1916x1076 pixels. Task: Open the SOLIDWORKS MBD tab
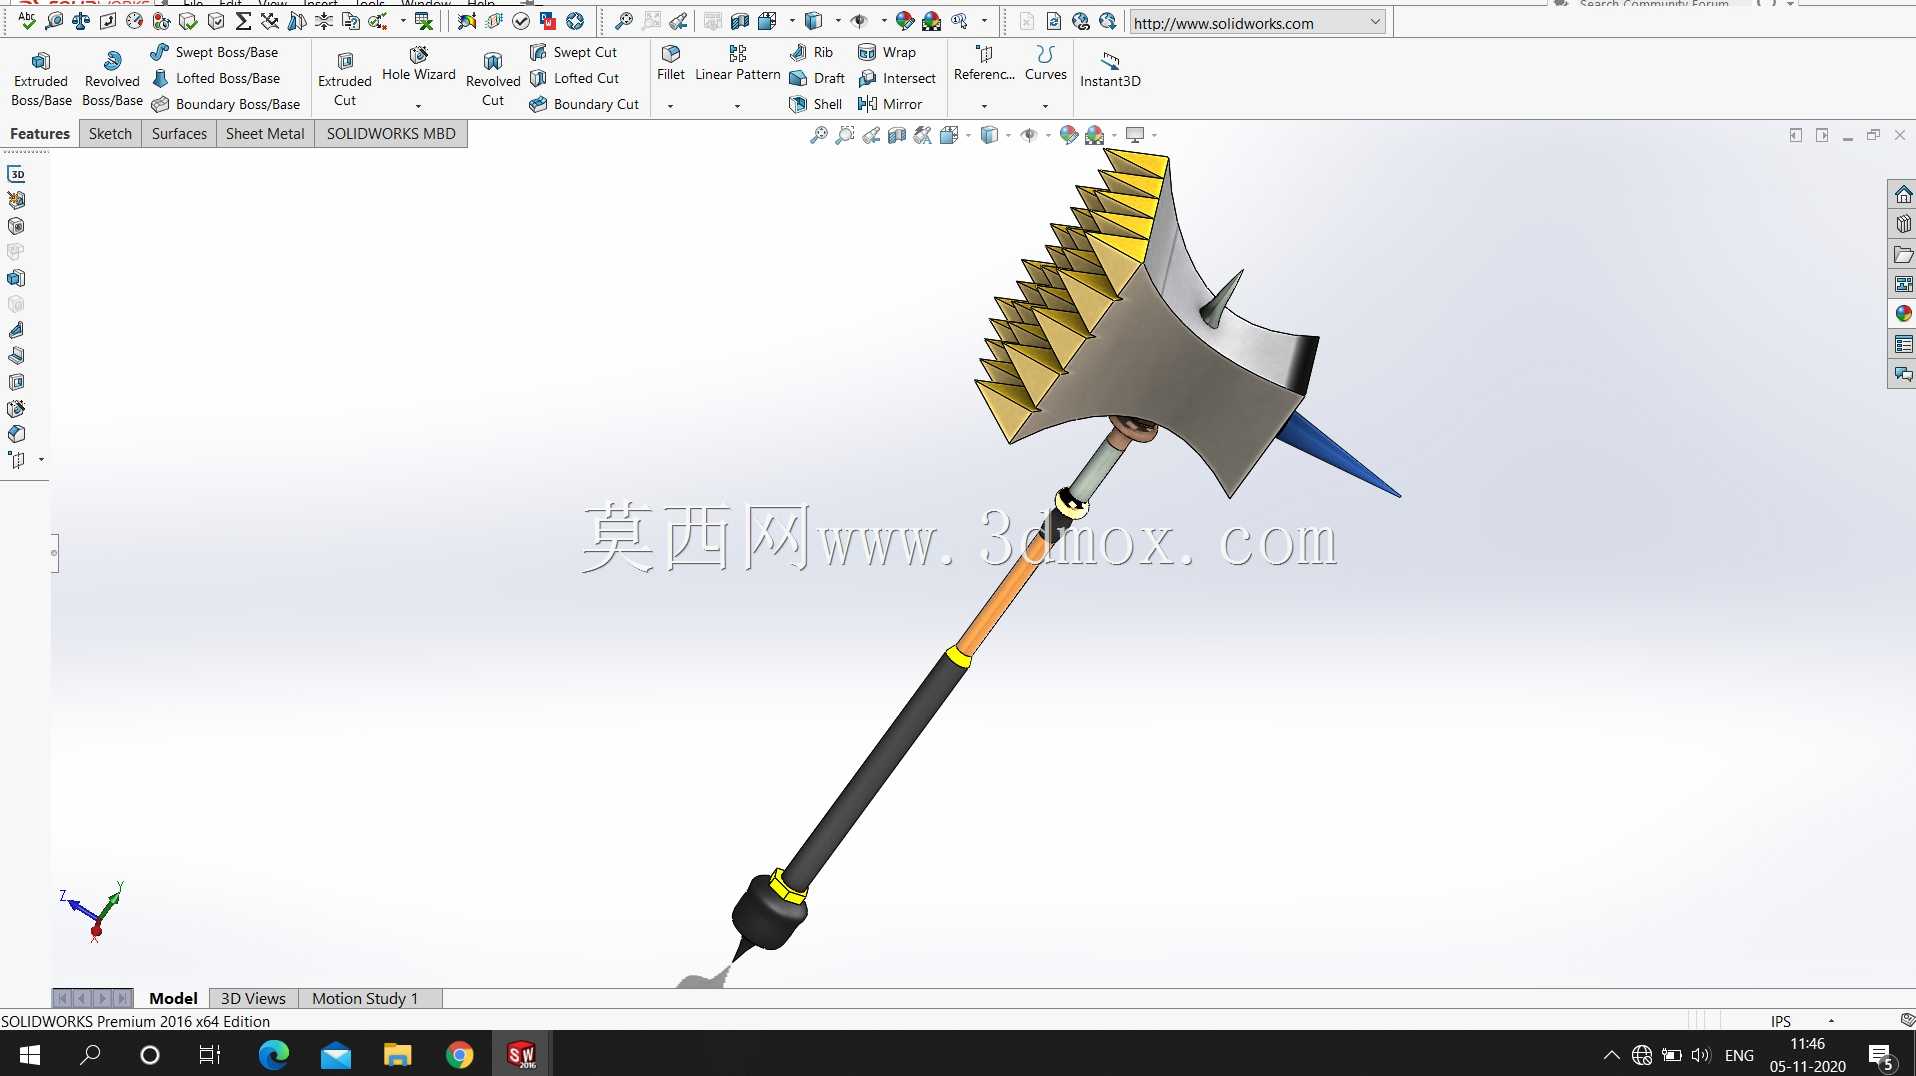(x=391, y=133)
